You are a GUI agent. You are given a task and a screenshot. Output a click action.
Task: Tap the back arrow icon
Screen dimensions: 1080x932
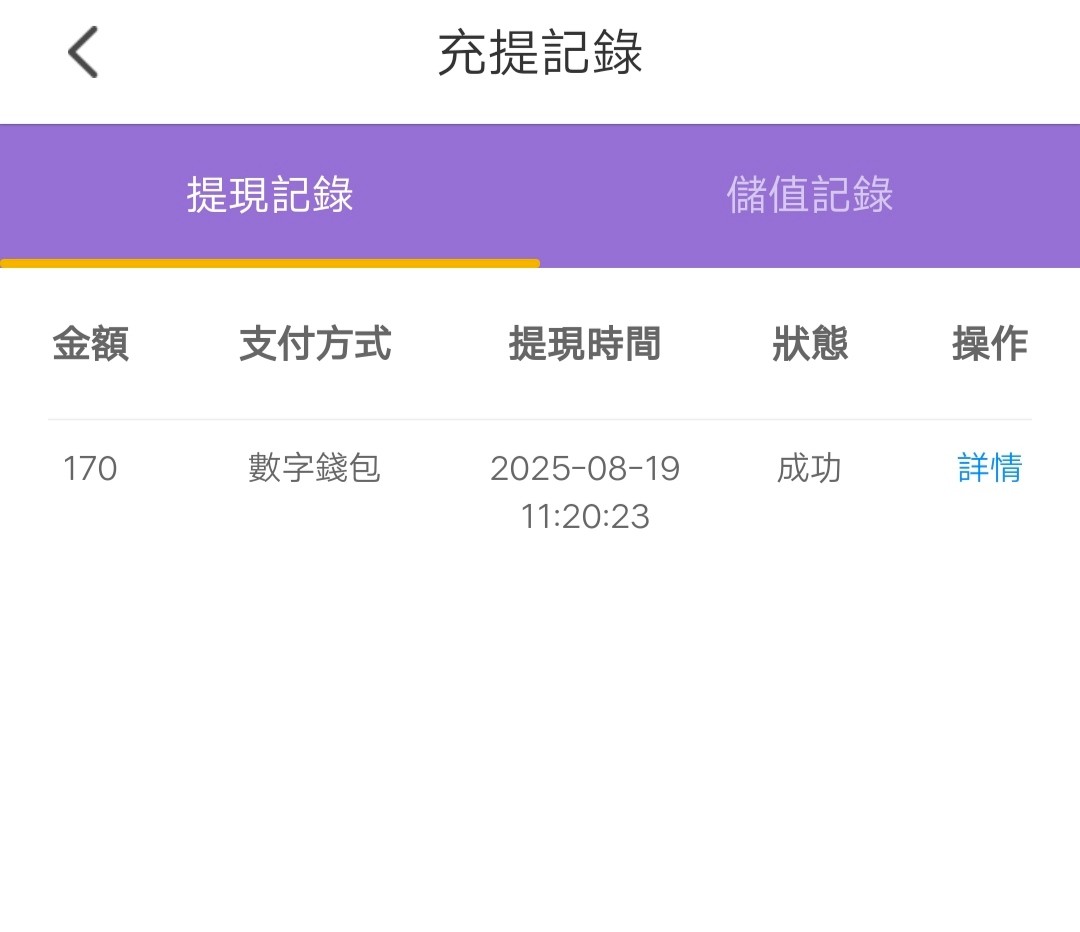[x=83, y=52]
